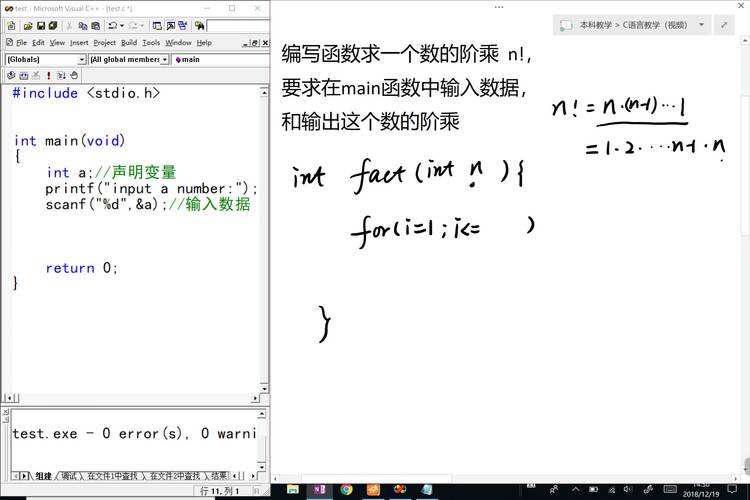Open the Undo history dropdown arrow
The image size is (750, 500).
(x=122, y=25)
